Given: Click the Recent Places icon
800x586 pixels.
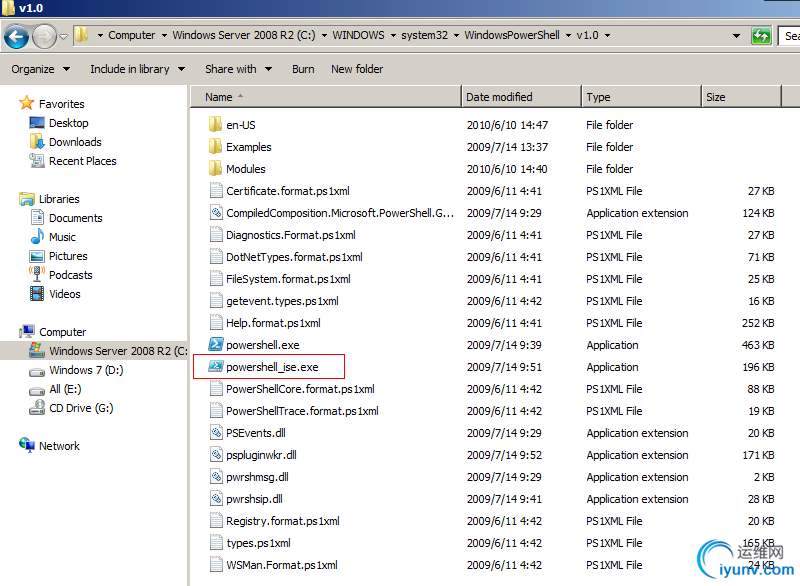Looking at the screenshot, I should (x=37, y=161).
